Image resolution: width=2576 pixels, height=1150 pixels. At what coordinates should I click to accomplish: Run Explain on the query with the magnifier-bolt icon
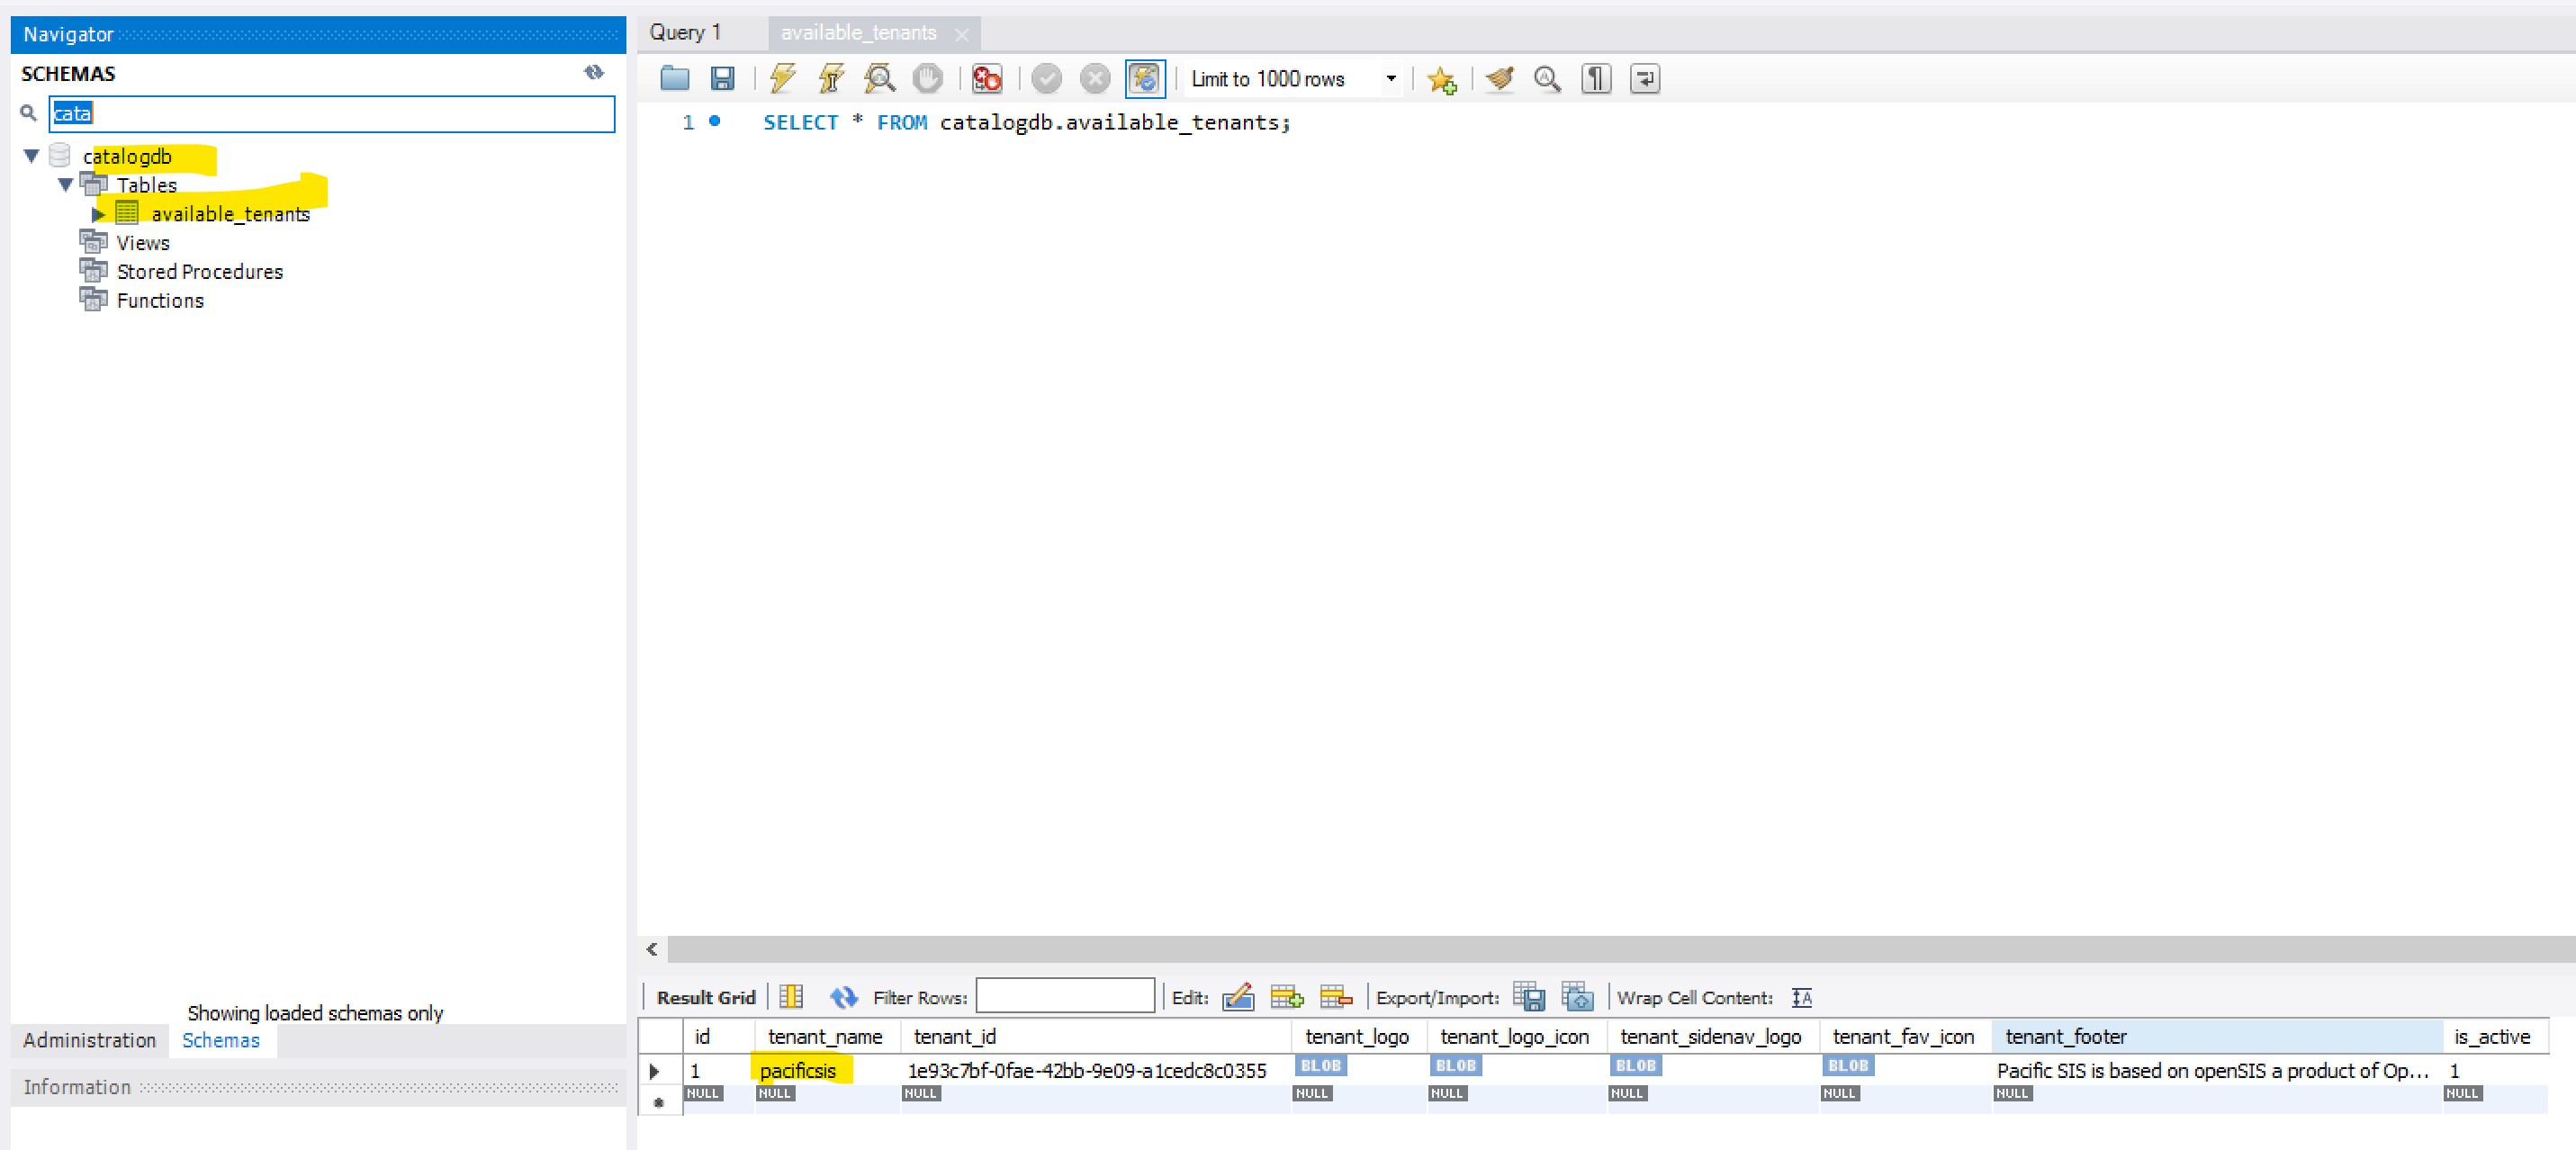(879, 78)
